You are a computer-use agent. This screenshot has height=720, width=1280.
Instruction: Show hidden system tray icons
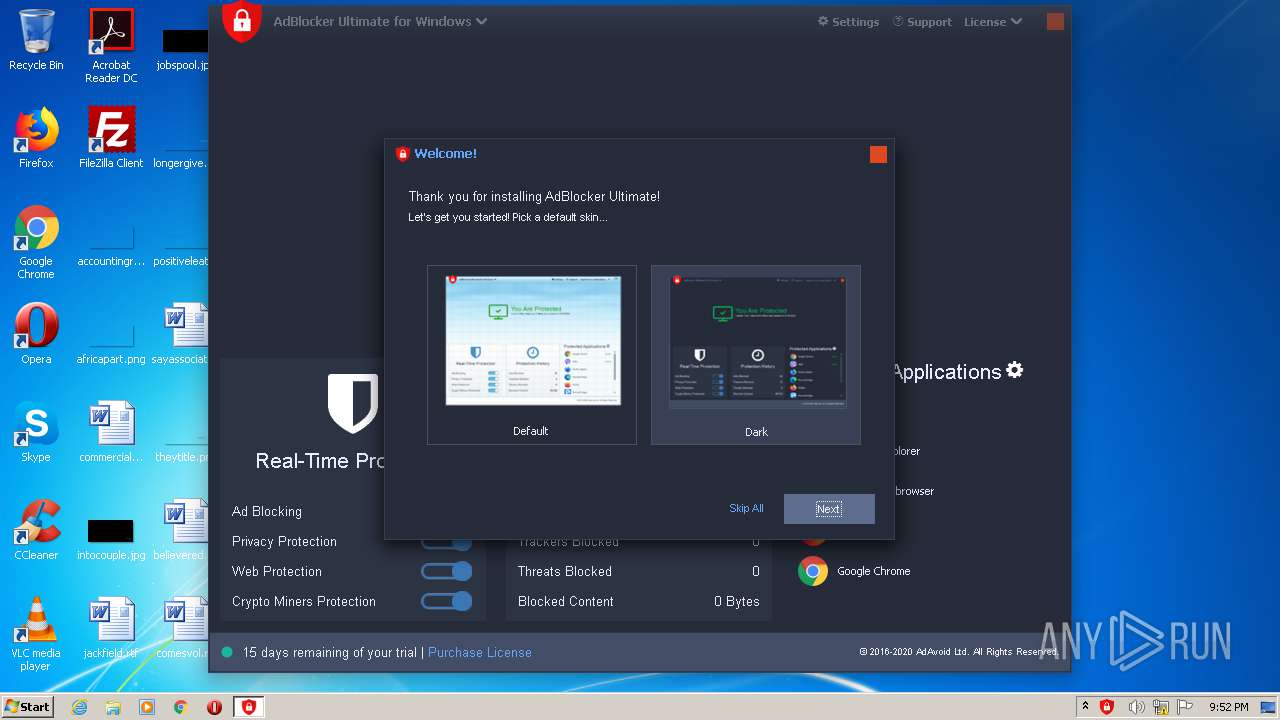tap(1085, 707)
